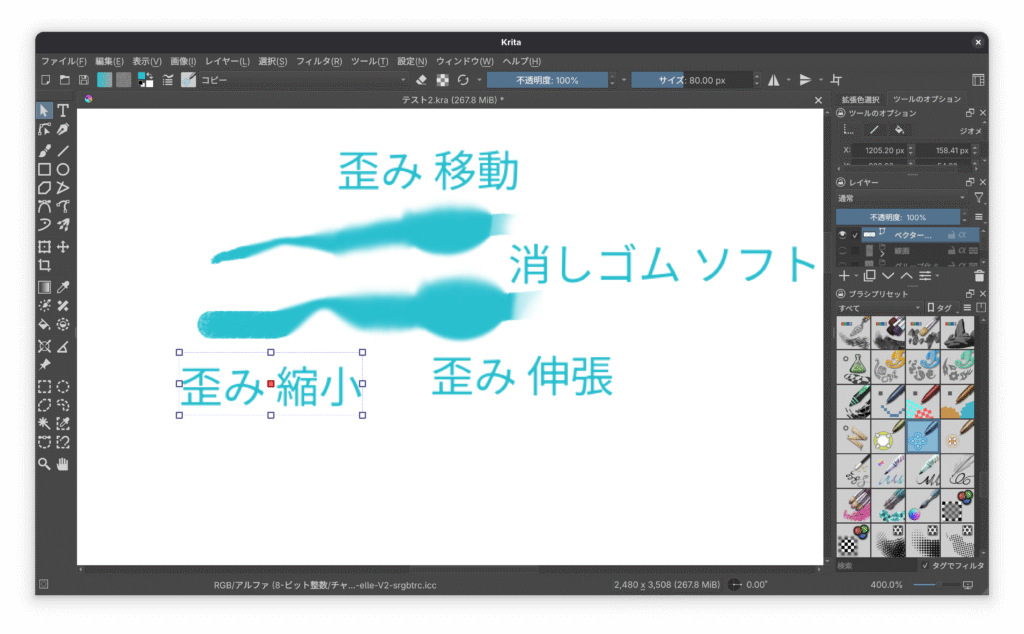This screenshot has width=1024, height=634.
Task: Select the Move tool
Action: coord(63,247)
